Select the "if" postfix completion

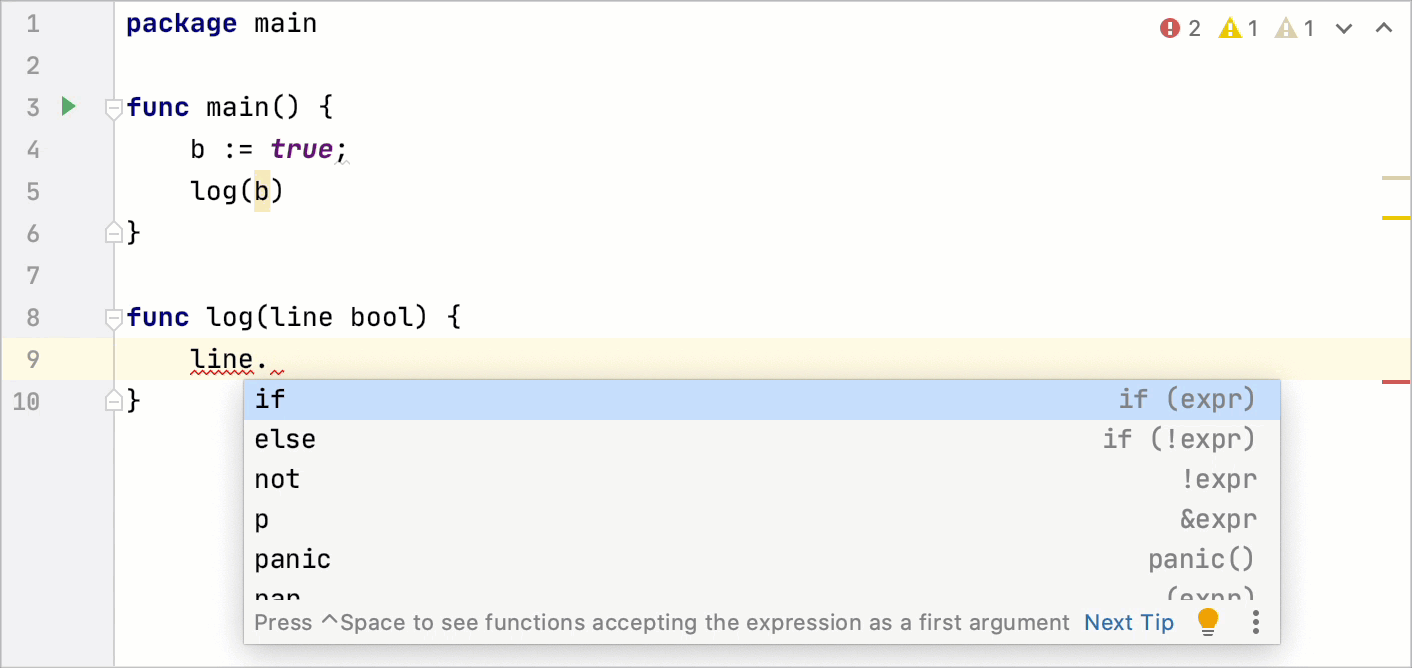(x=400, y=398)
